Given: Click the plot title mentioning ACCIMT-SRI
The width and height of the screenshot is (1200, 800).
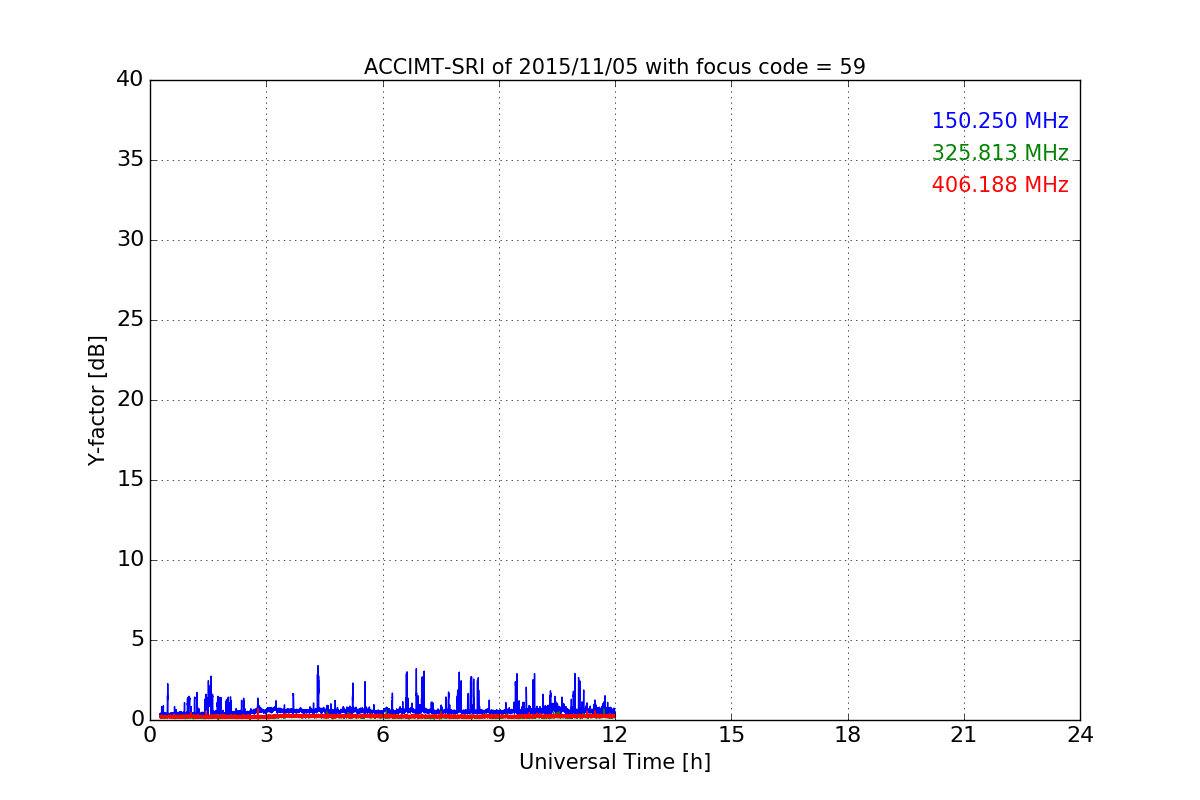Looking at the screenshot, I should click(x=614, y=67).
